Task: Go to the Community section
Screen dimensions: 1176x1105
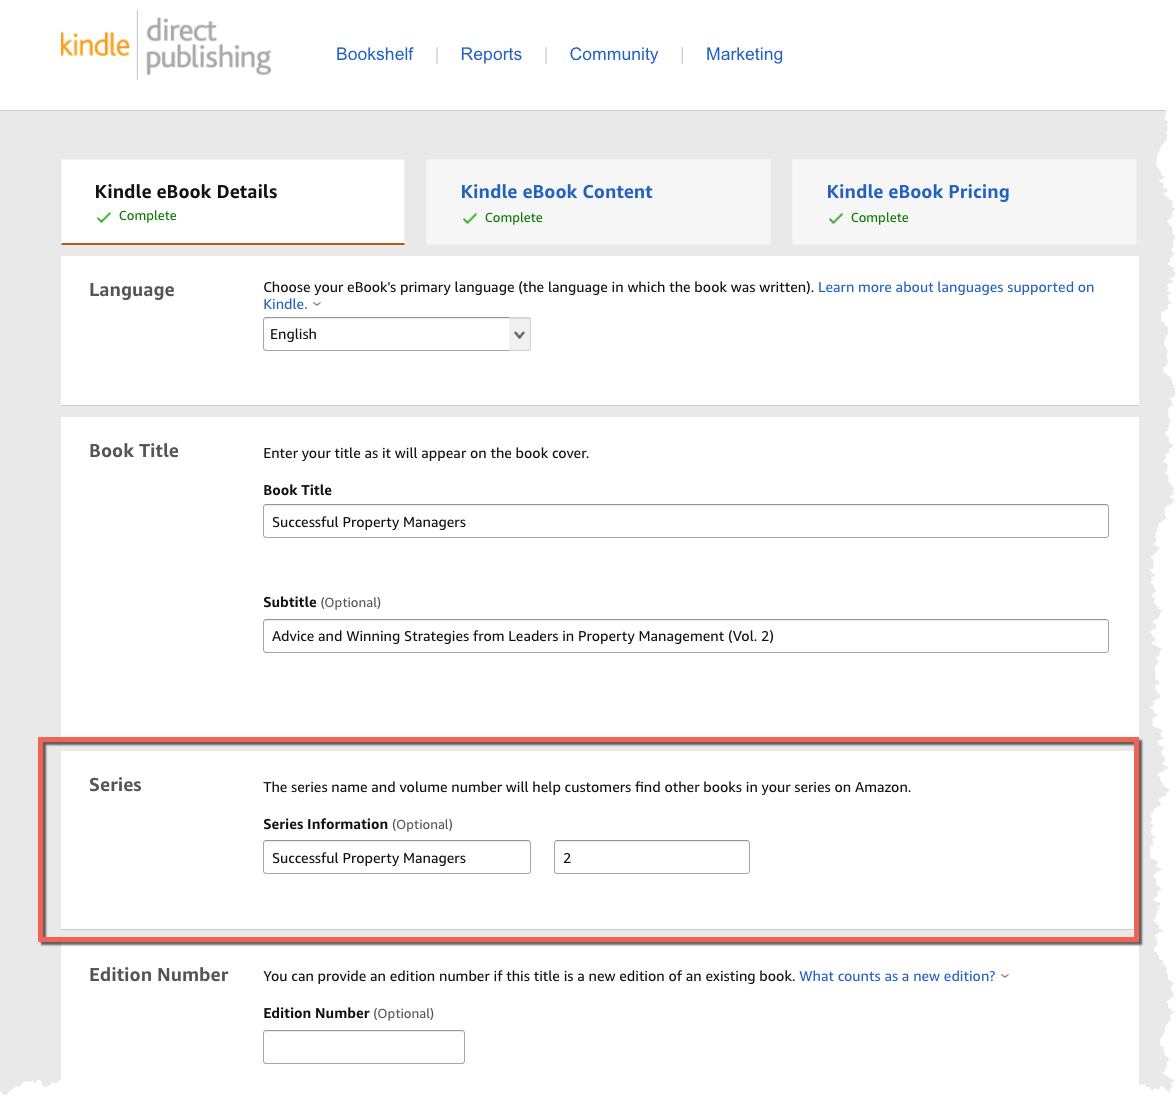Action: pyautogui.click(x=614, y=54)
